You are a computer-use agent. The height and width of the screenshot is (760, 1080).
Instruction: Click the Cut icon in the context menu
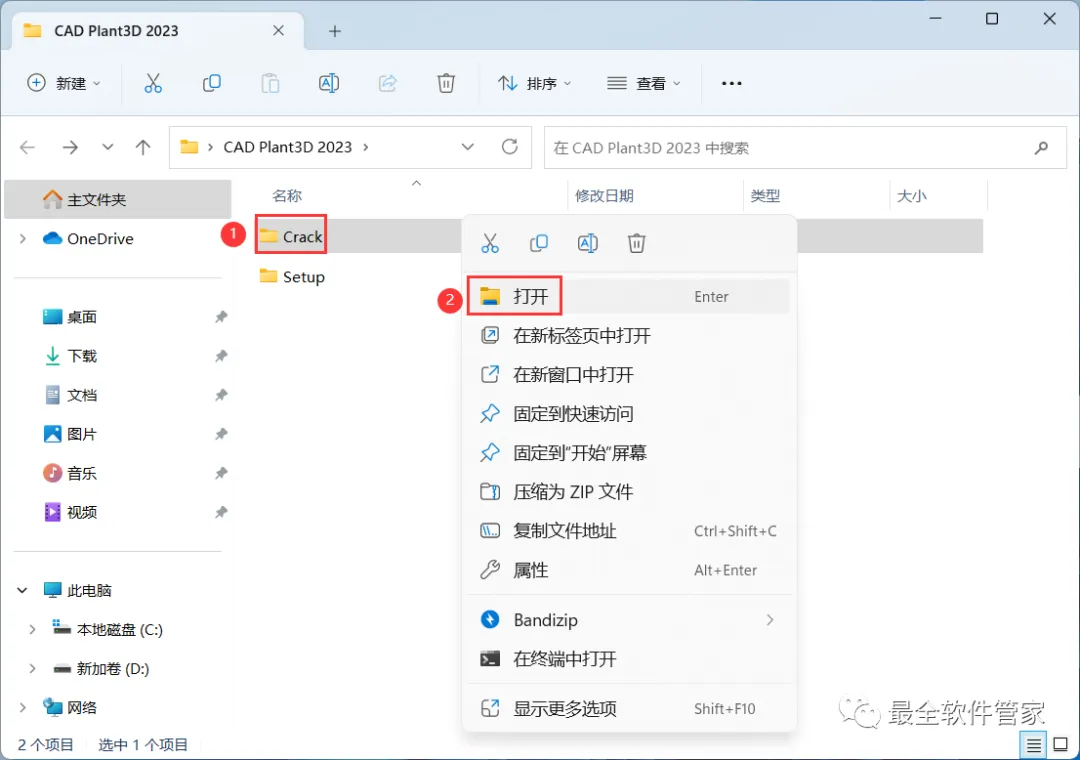coord(490,243)
